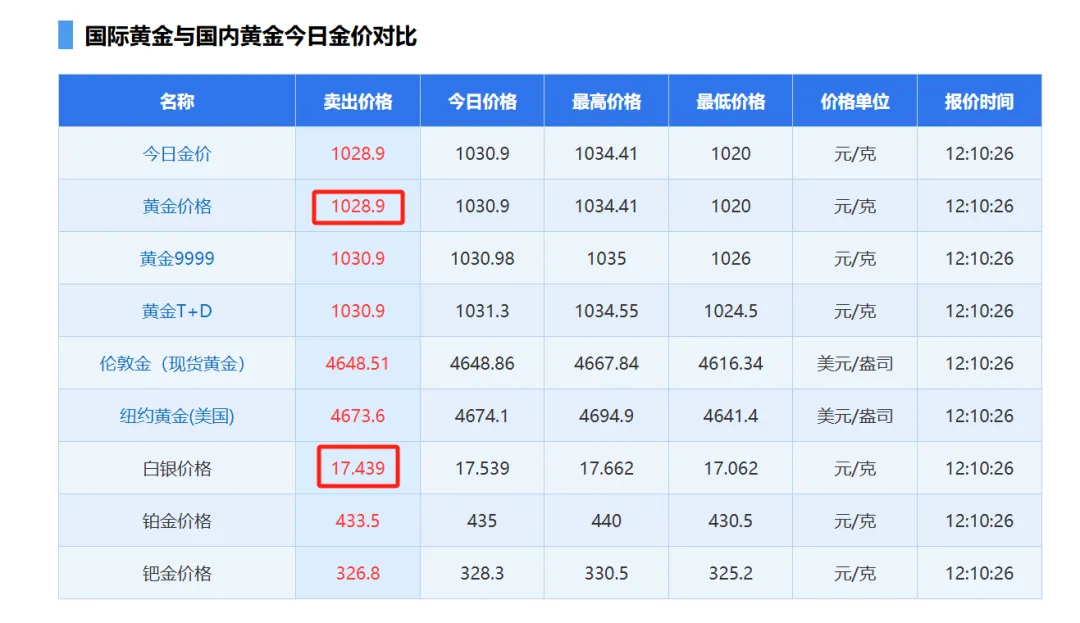1080x623 pixels.
Task: Click highest price 1034.55
Action: [606, 311]
